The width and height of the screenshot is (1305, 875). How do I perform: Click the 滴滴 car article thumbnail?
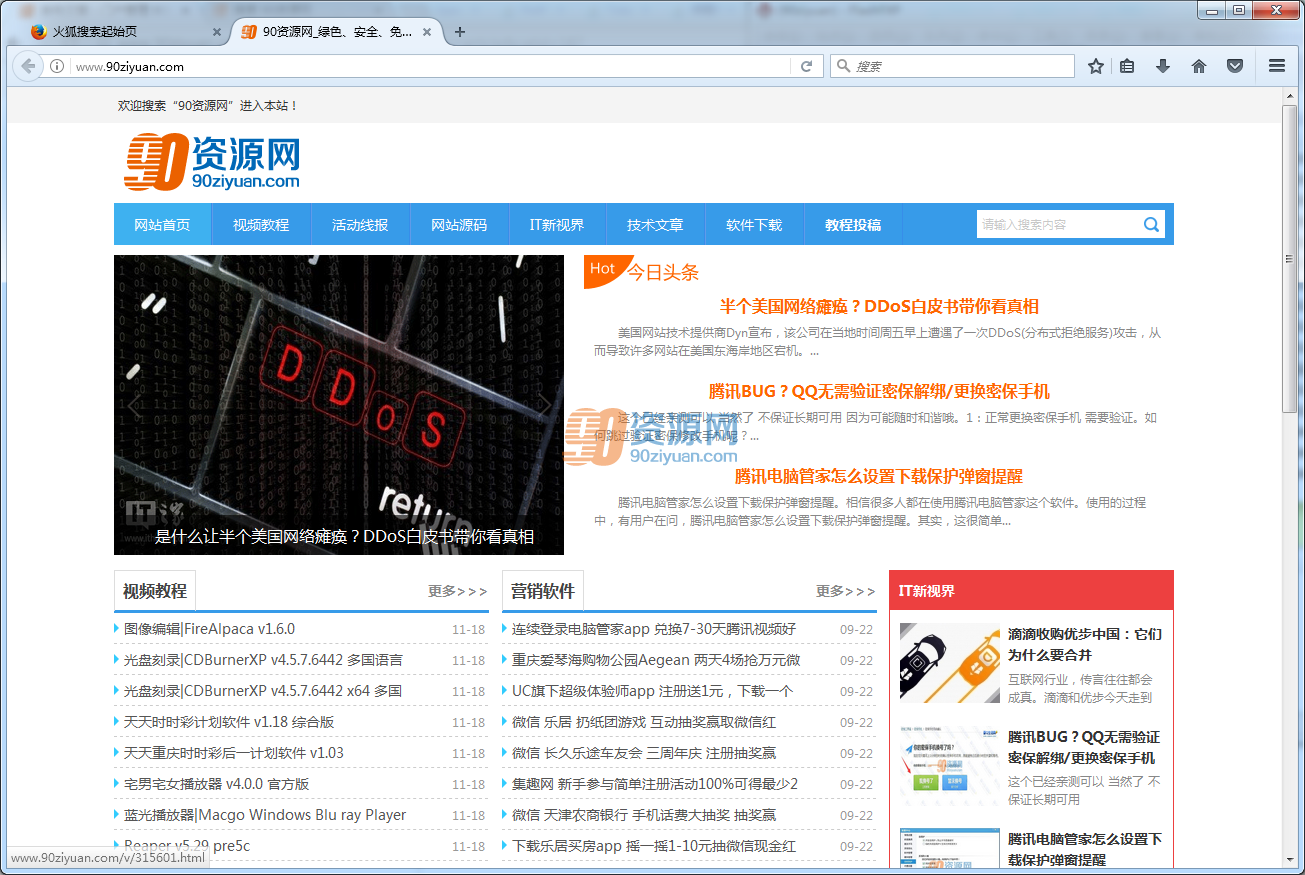click(949, 663)
